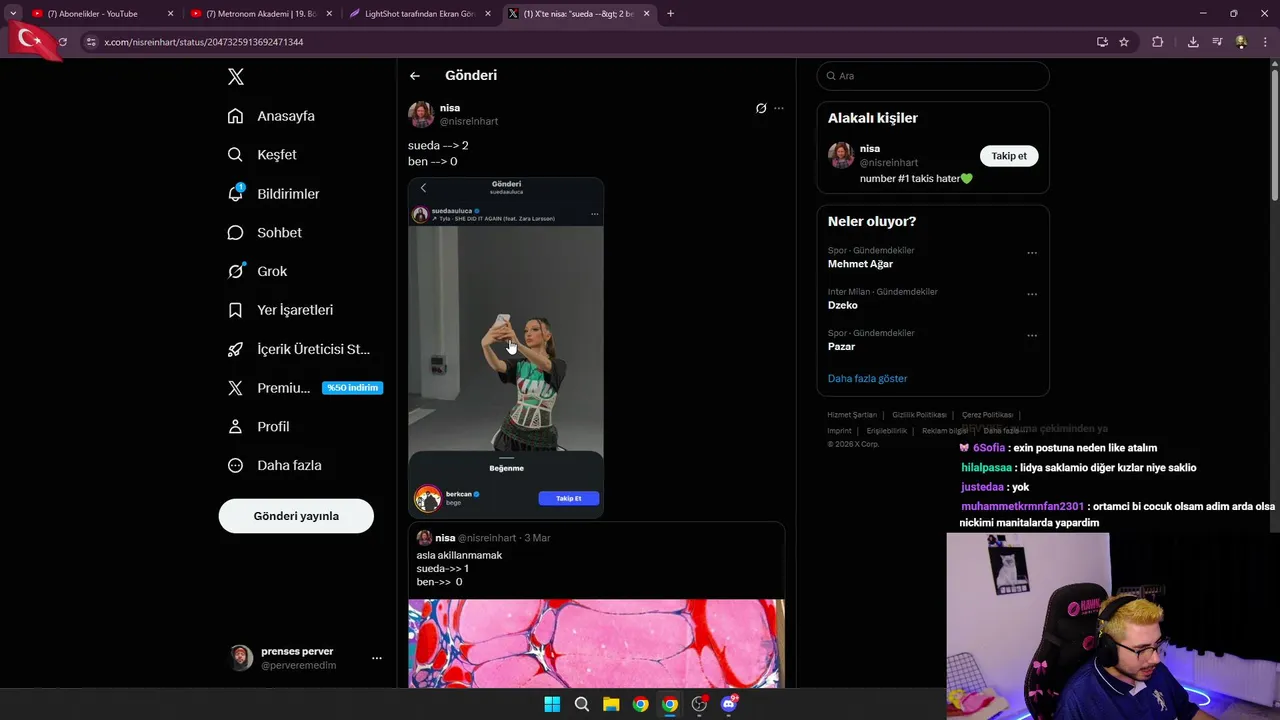1280x720 pixels.
Task: Click the Grok explain icon on post
Action: (761, 108)
